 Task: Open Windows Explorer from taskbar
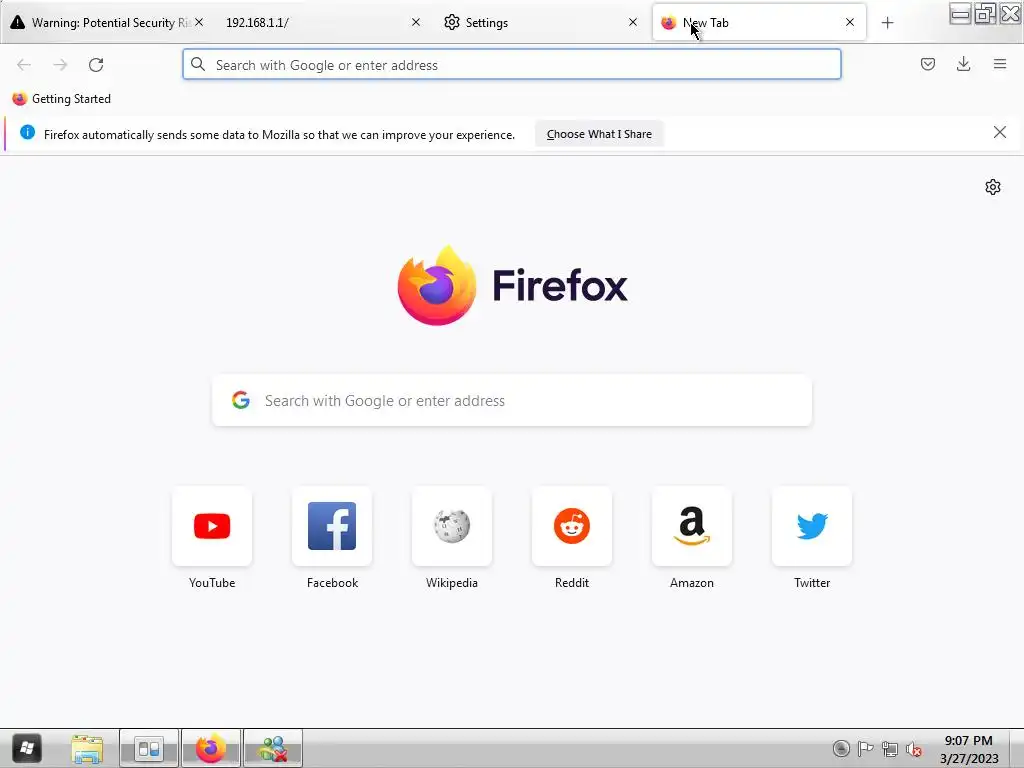coord(87,749)
